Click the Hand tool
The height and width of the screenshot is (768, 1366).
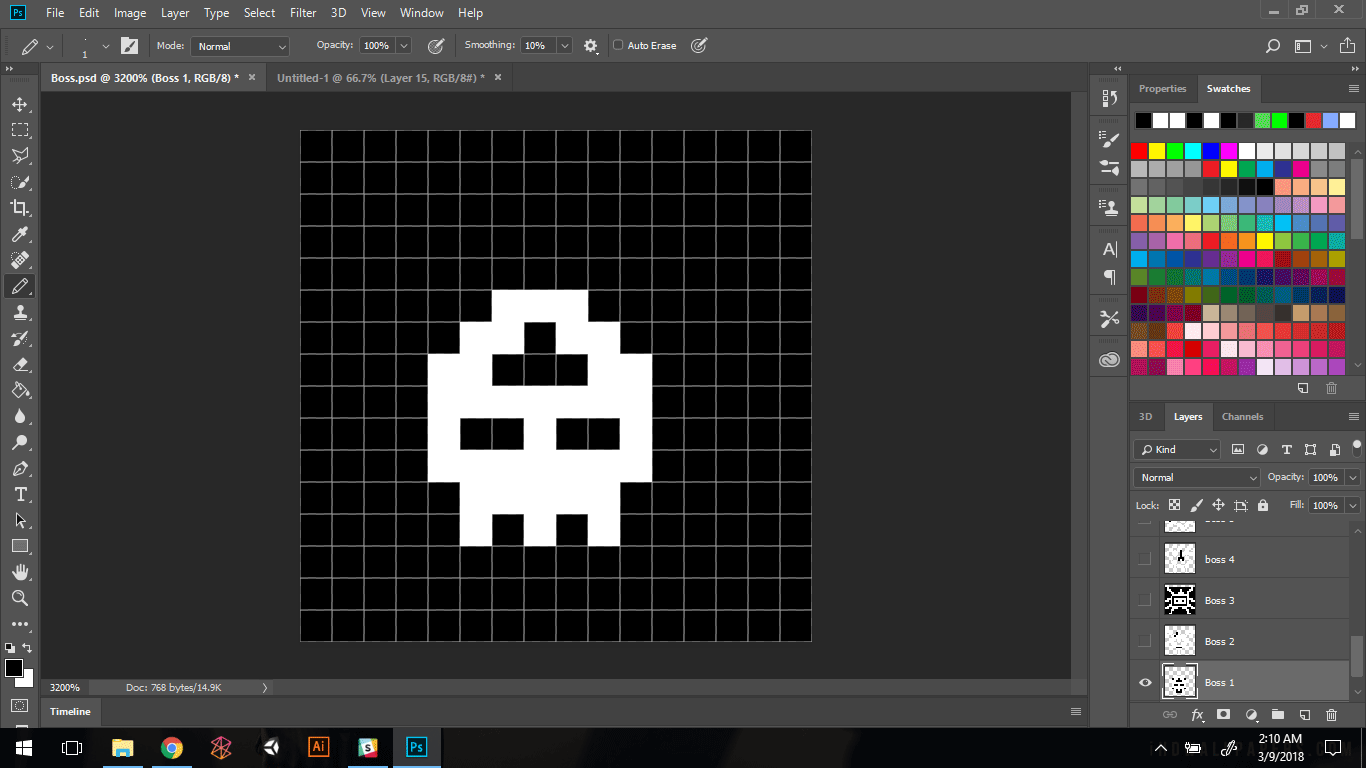[19, 572]
